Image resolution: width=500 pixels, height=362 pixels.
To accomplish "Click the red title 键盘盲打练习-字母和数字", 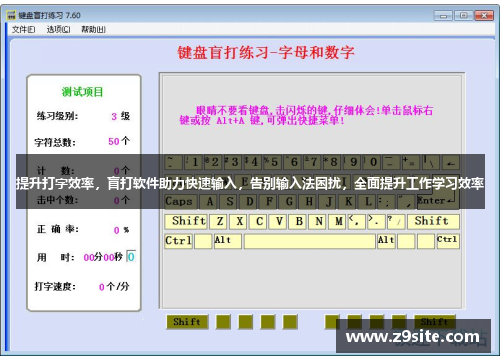I will coord(266,52).
